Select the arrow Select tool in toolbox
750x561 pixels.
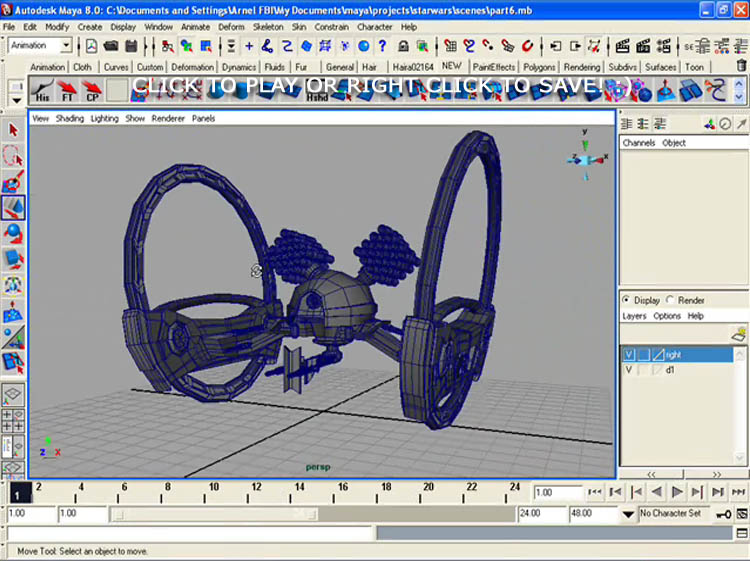(13, 130)
